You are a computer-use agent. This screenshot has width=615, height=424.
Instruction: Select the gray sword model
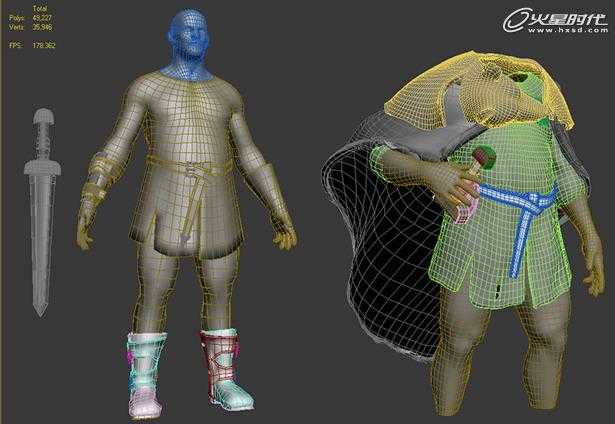pos(42,212)
